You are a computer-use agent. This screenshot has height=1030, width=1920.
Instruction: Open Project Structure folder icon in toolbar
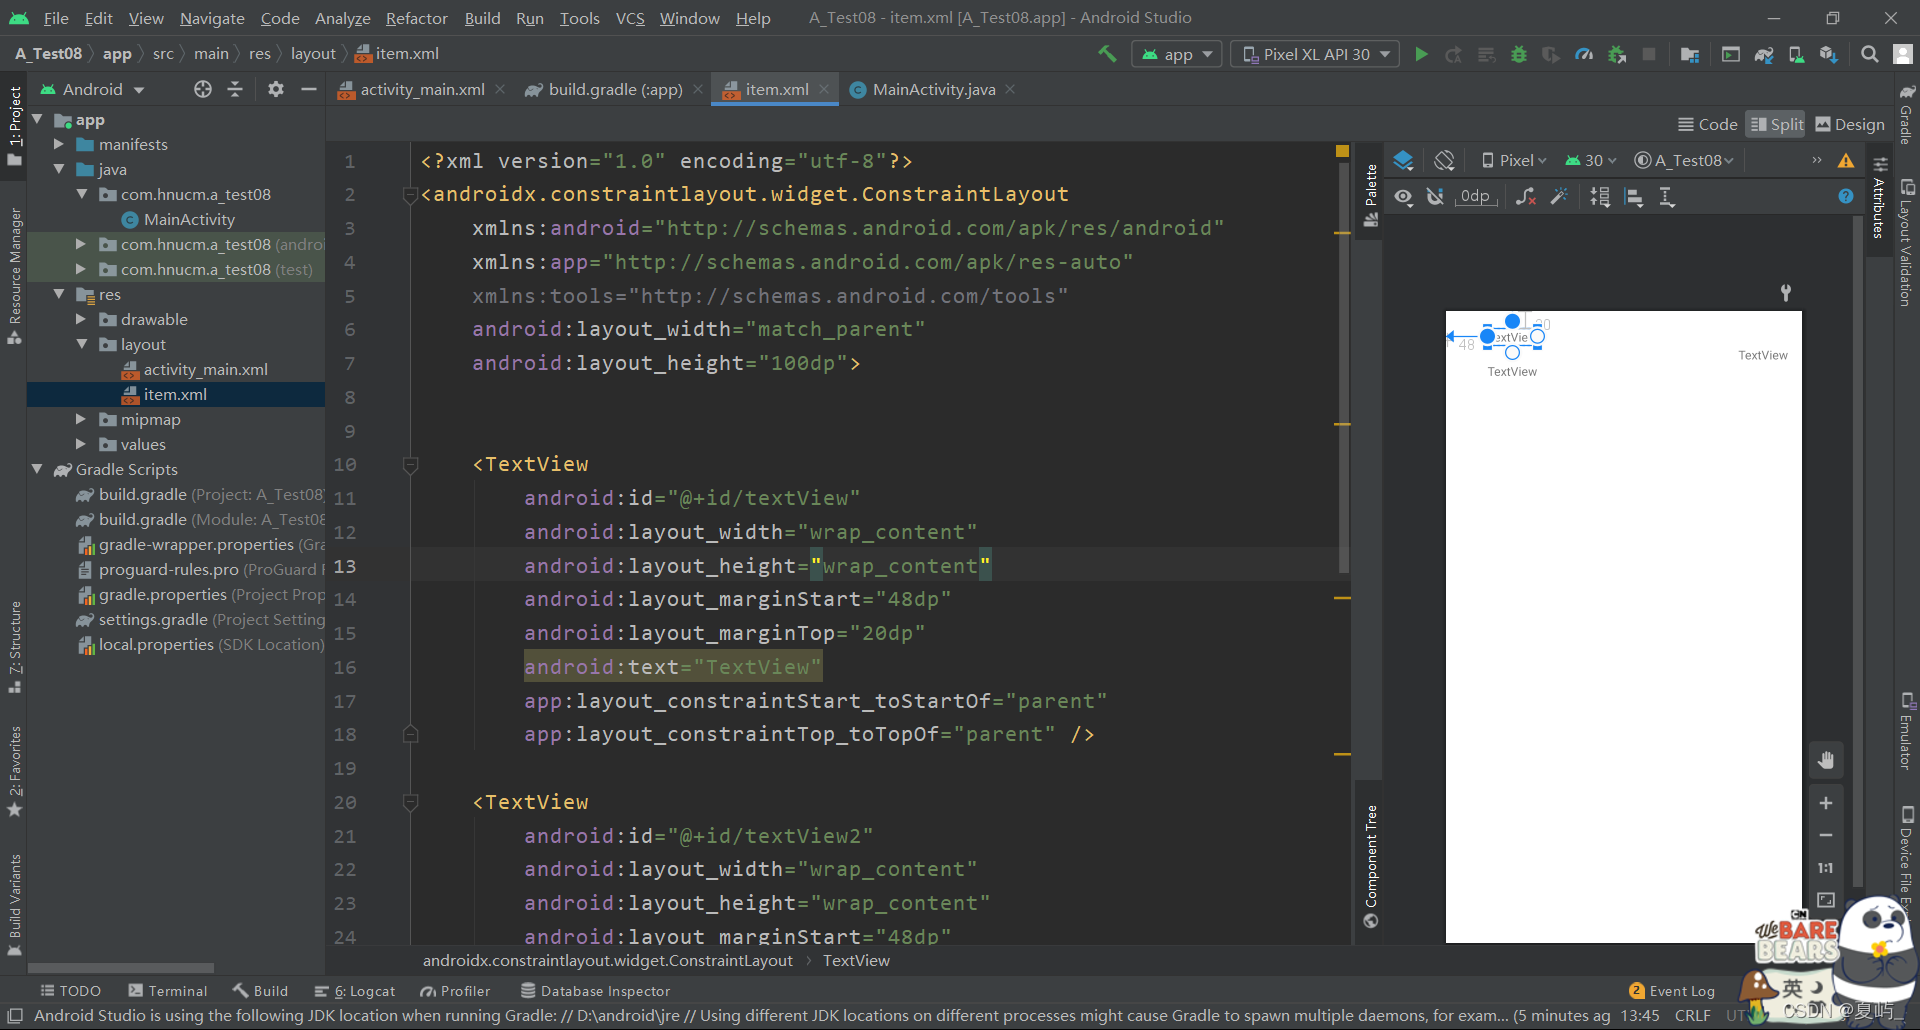[x=1690, y=54]
